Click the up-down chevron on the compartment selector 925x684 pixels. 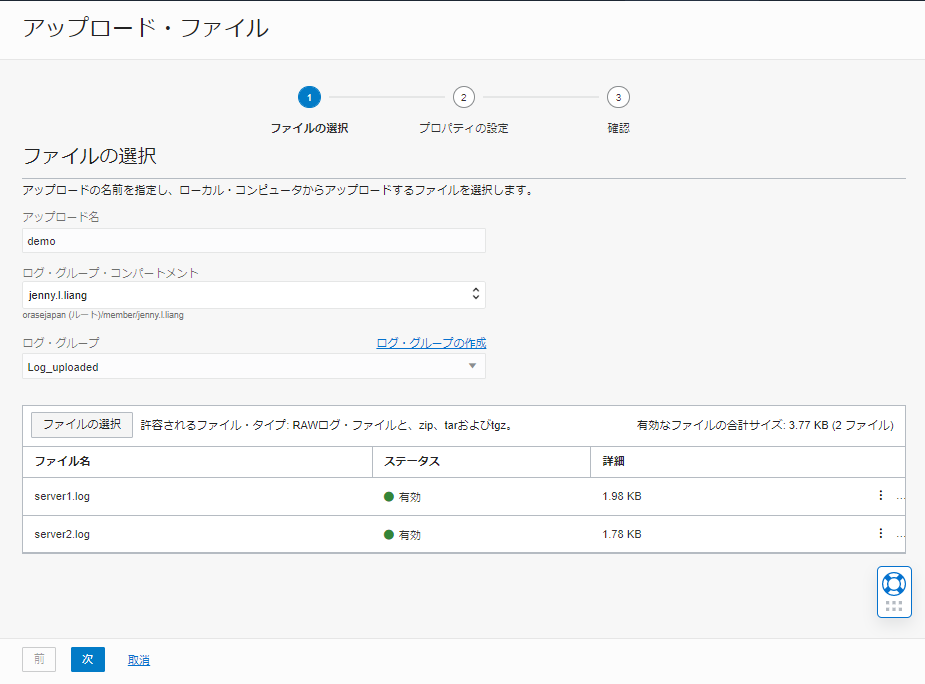[x=477, y=294]
